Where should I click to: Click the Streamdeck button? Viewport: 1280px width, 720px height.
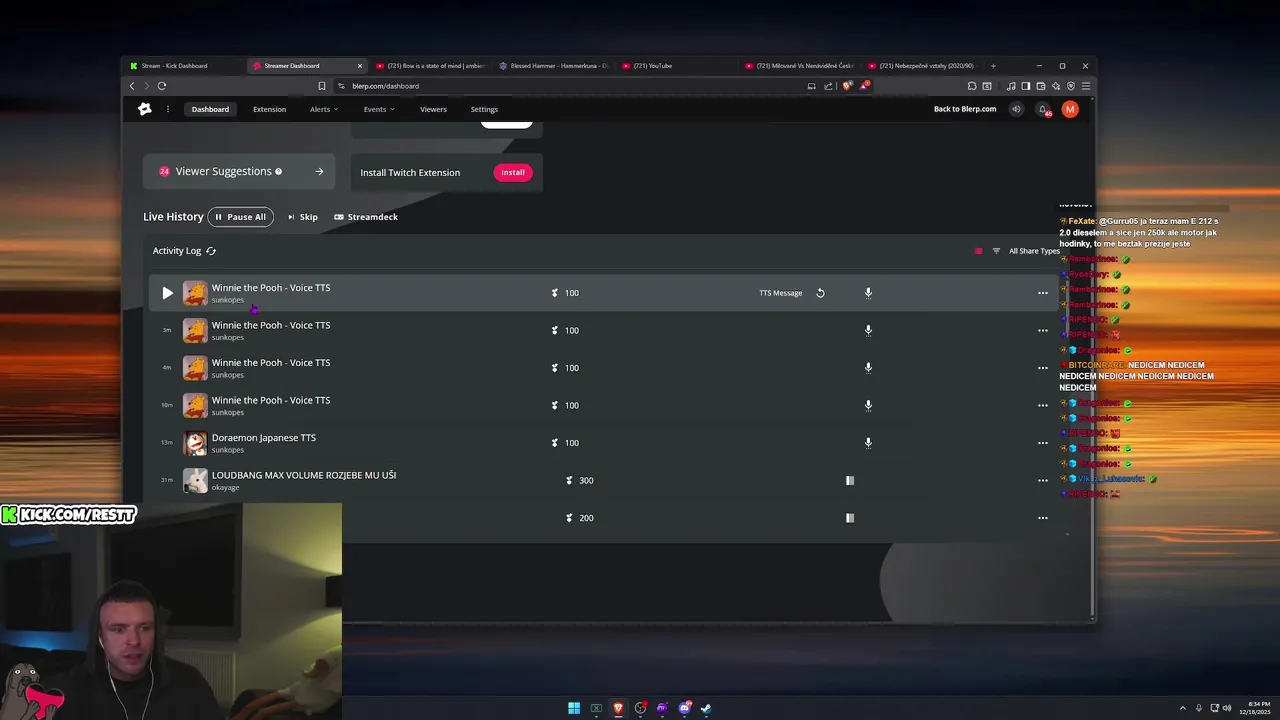pos(366,217)
